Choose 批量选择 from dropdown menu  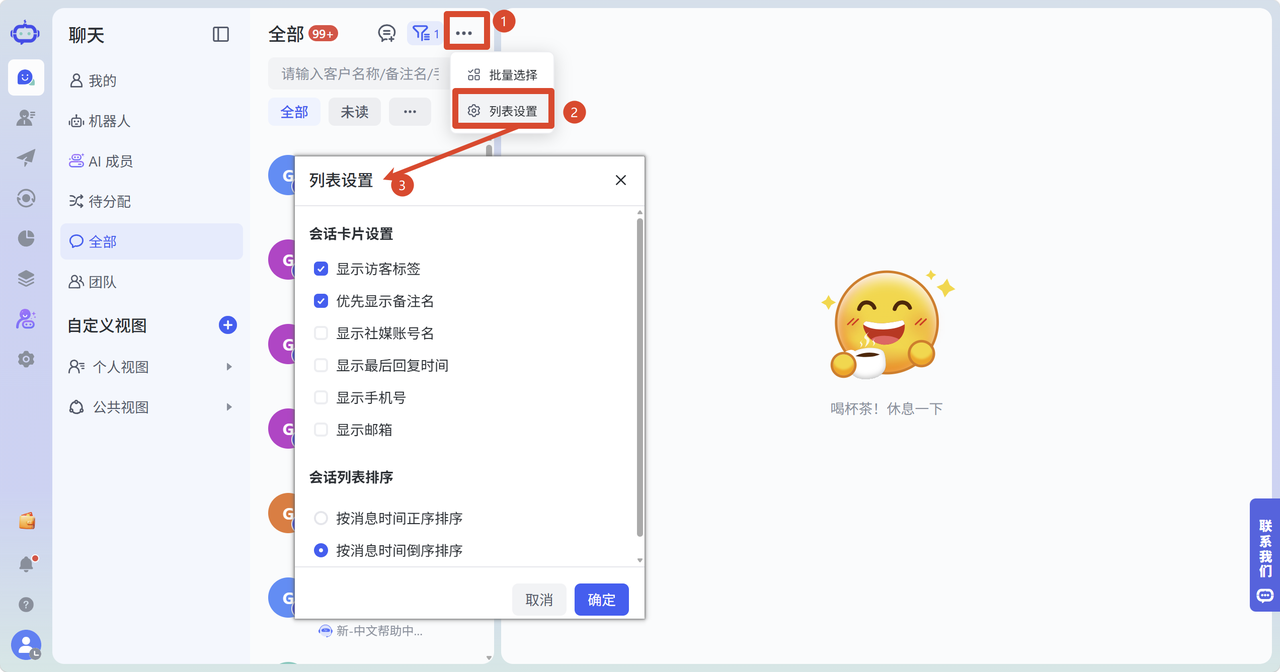502,75
